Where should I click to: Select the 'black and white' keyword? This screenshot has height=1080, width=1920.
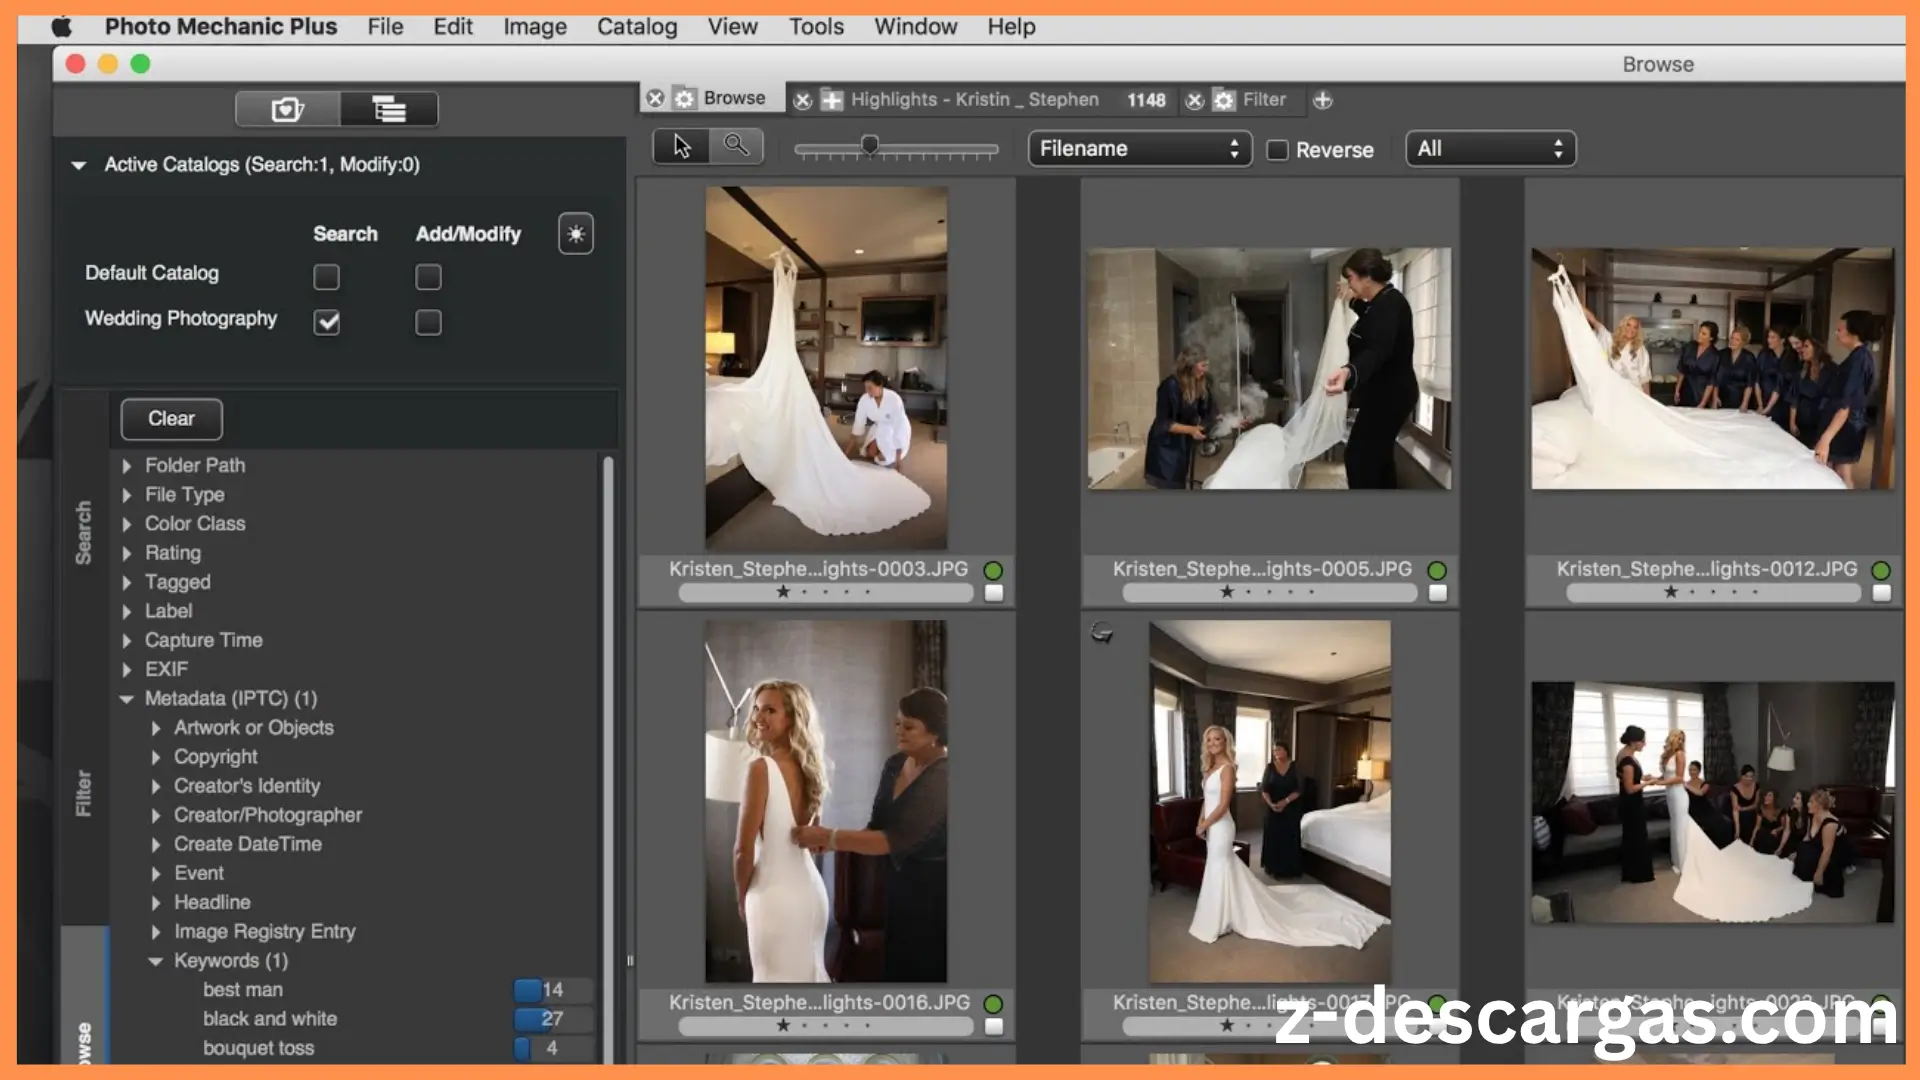click(x=270, y=1019)
